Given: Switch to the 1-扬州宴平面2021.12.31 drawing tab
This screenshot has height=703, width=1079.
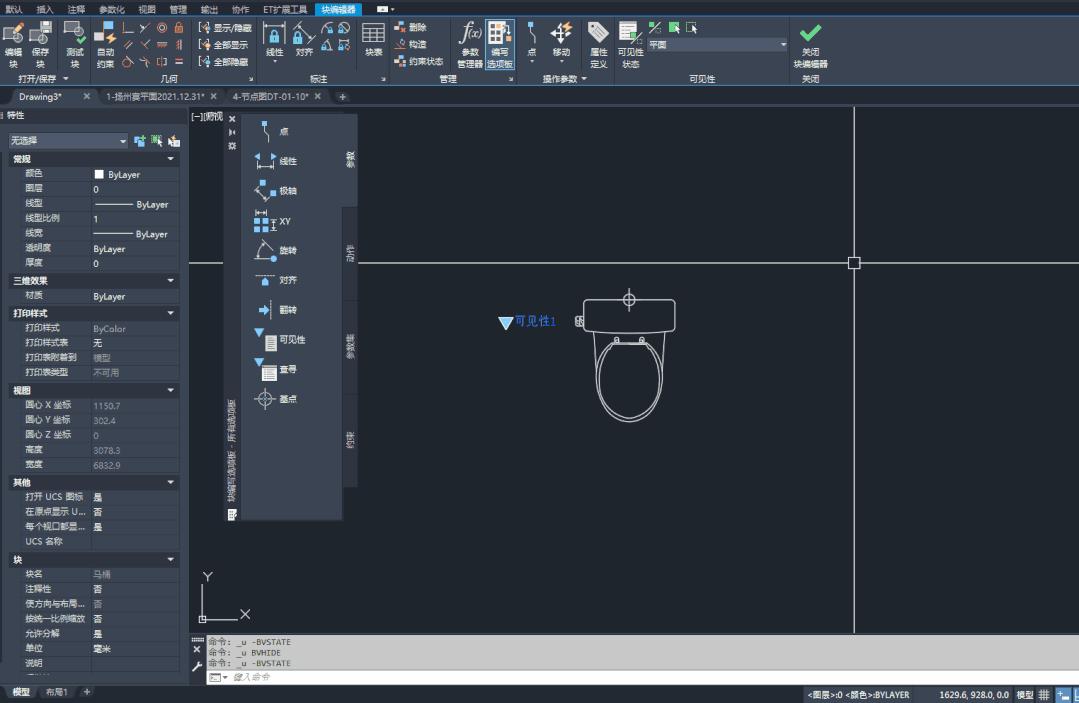Looking at the screenshot, I should pos(155,97).
